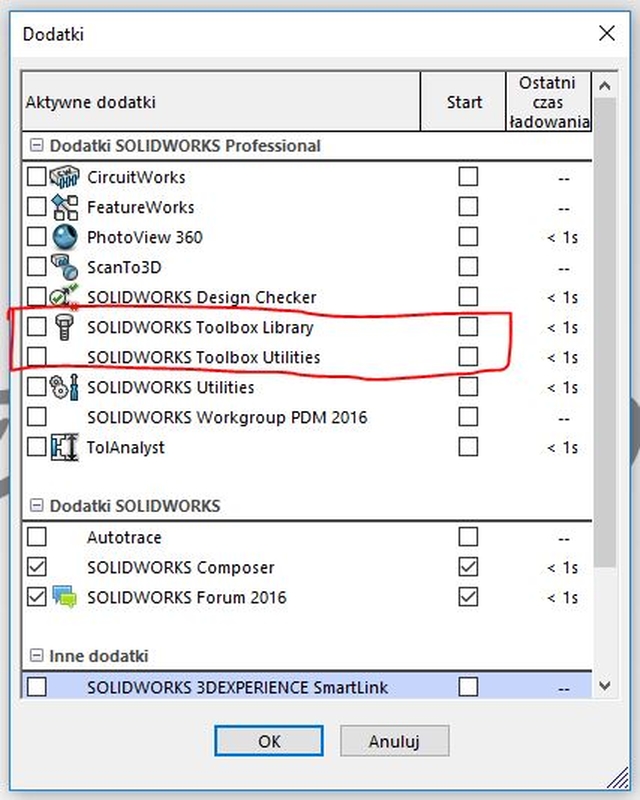
Task: Enable the FeatureWorks active add-in checkbox
Action: click(36, 207)
